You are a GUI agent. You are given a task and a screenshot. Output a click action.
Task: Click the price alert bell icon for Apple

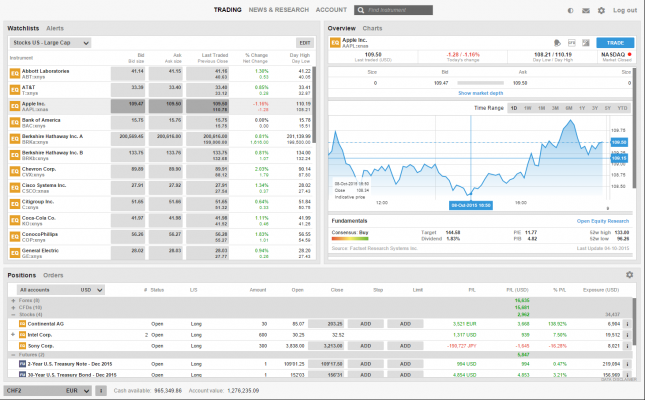pyautogui.click(x=557, y=43)
